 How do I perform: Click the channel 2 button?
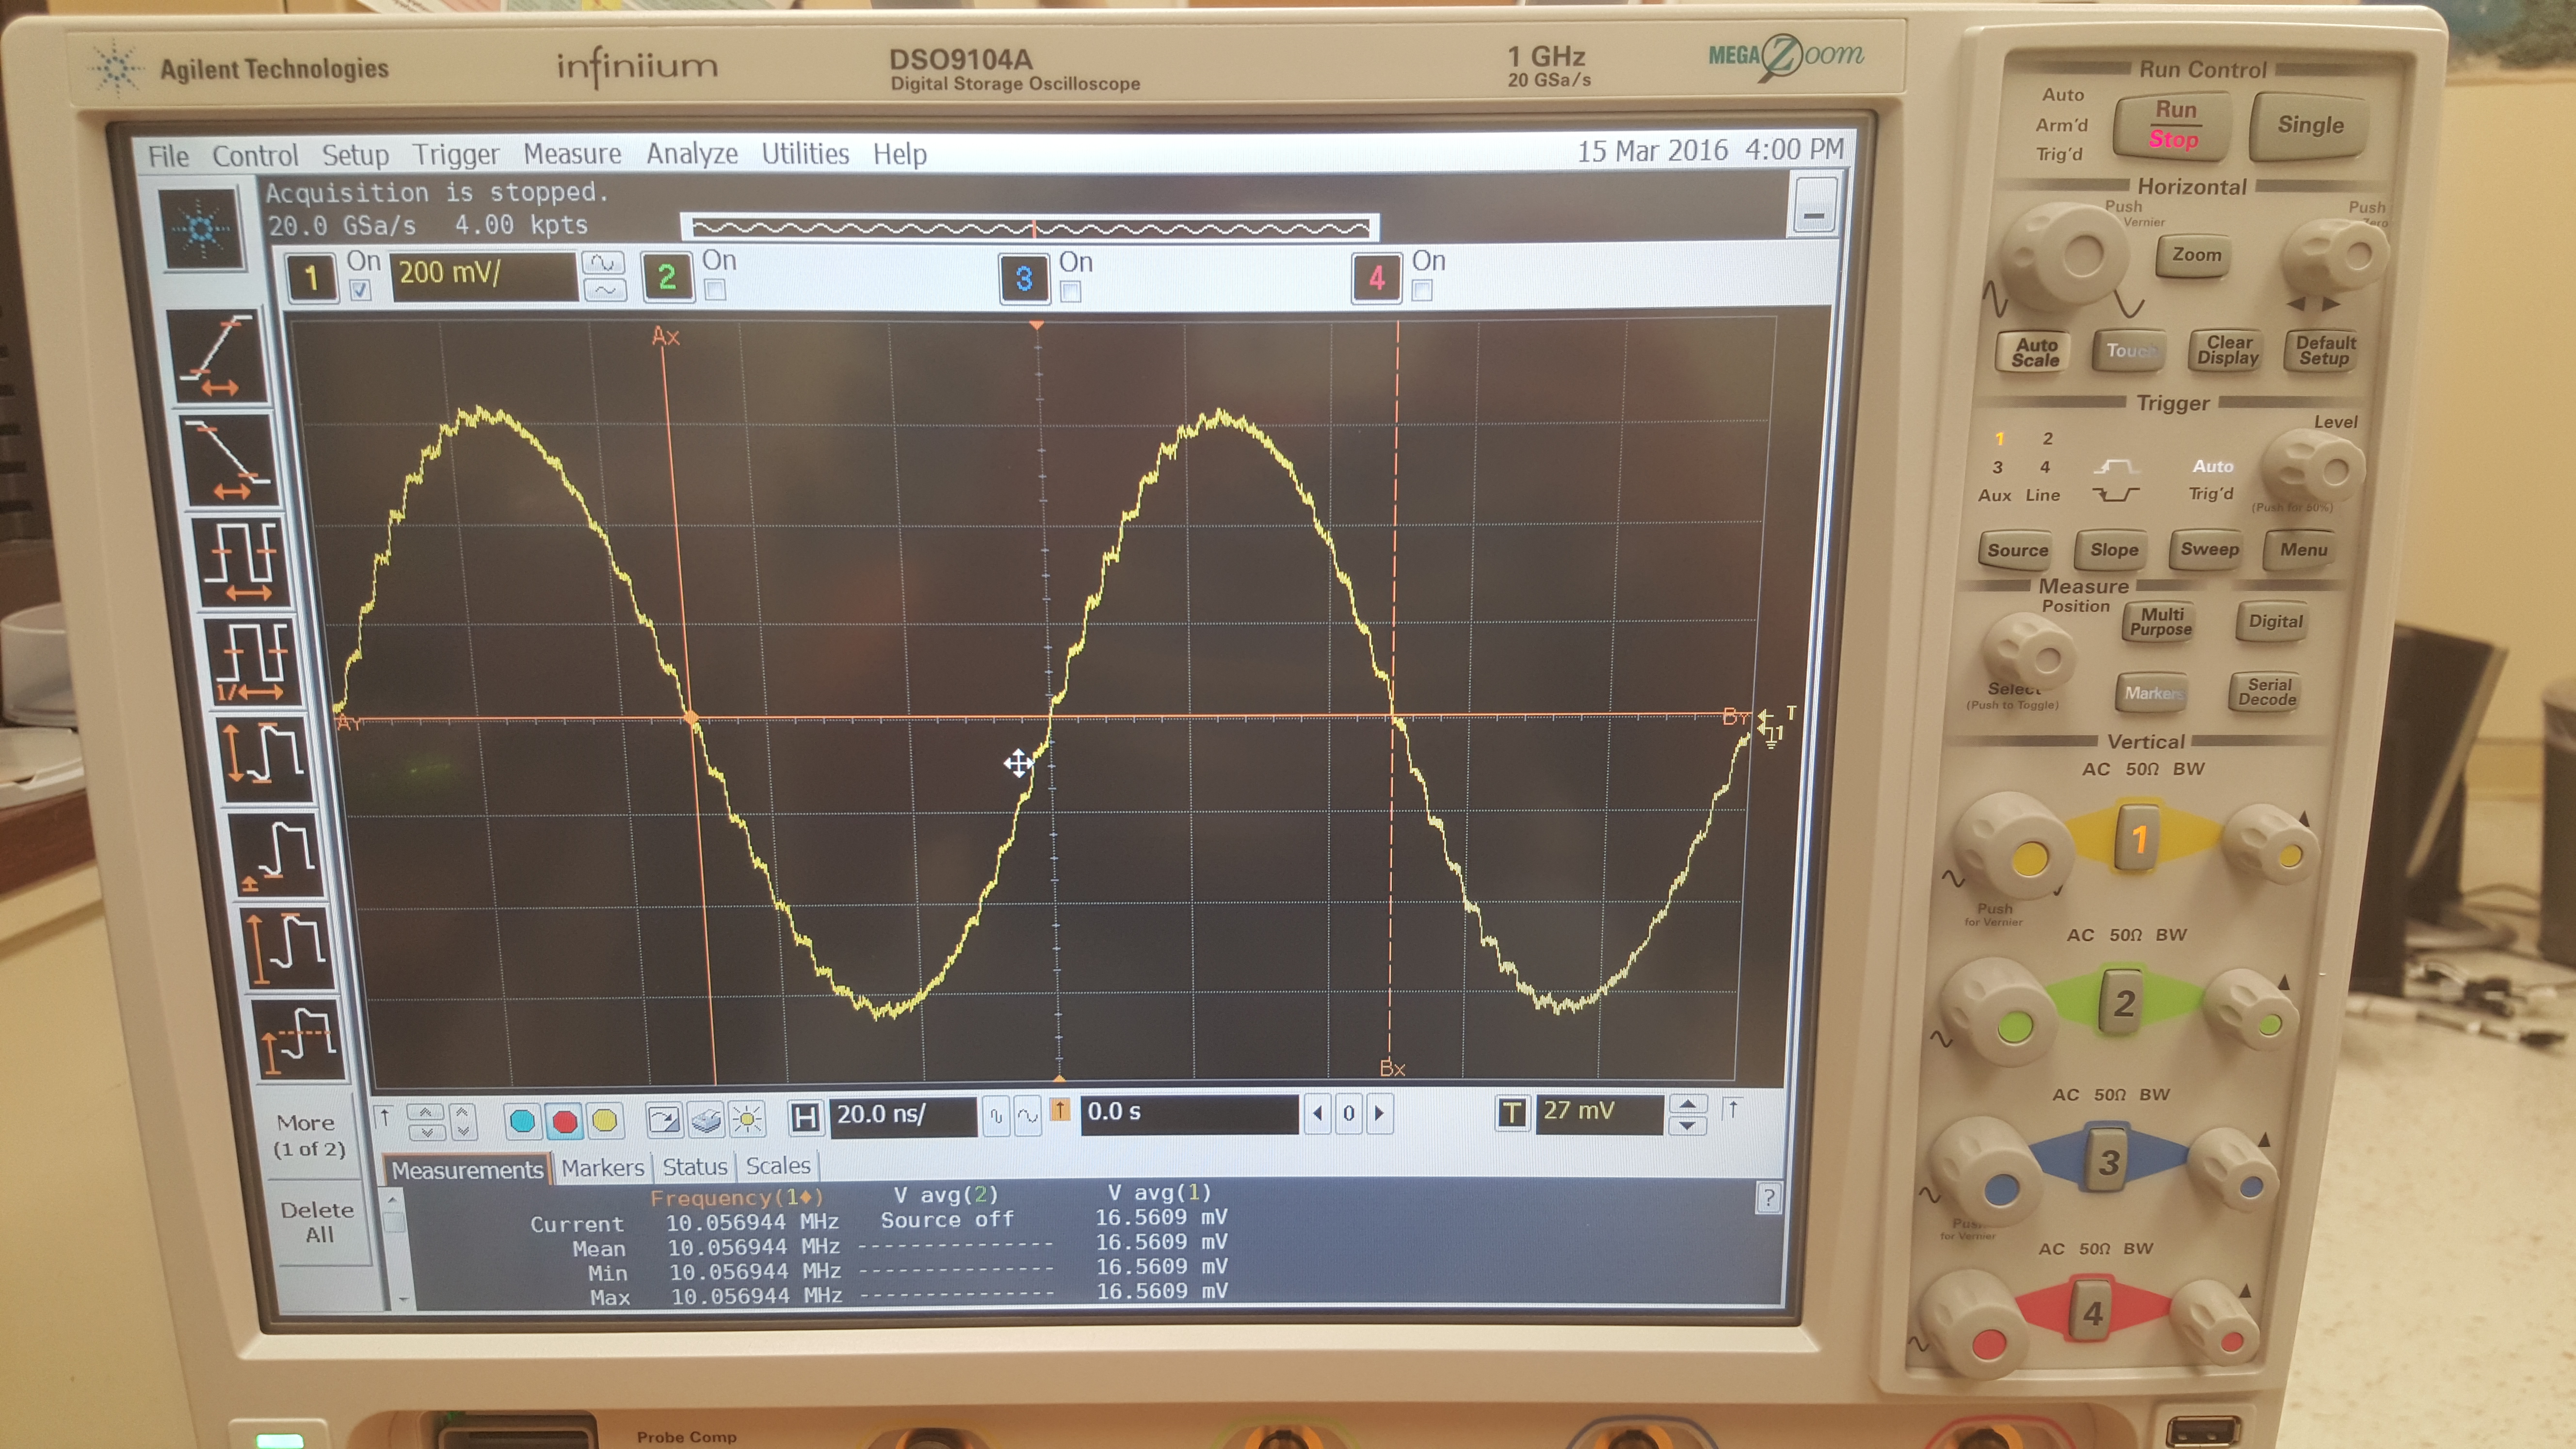(x=667, y=277)
